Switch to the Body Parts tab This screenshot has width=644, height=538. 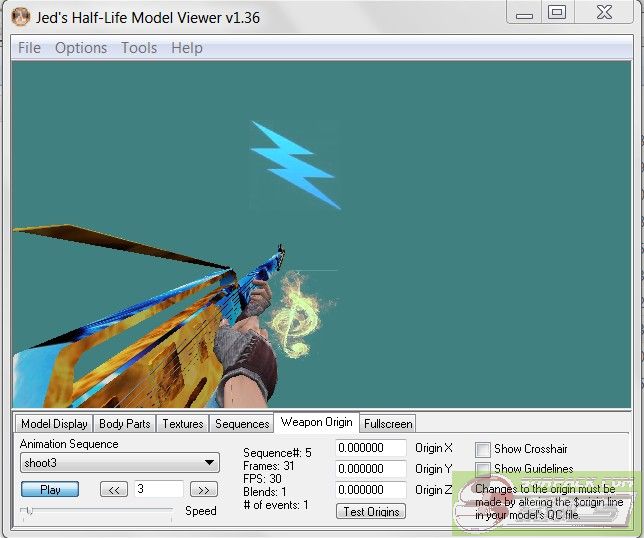click(124, 424)
